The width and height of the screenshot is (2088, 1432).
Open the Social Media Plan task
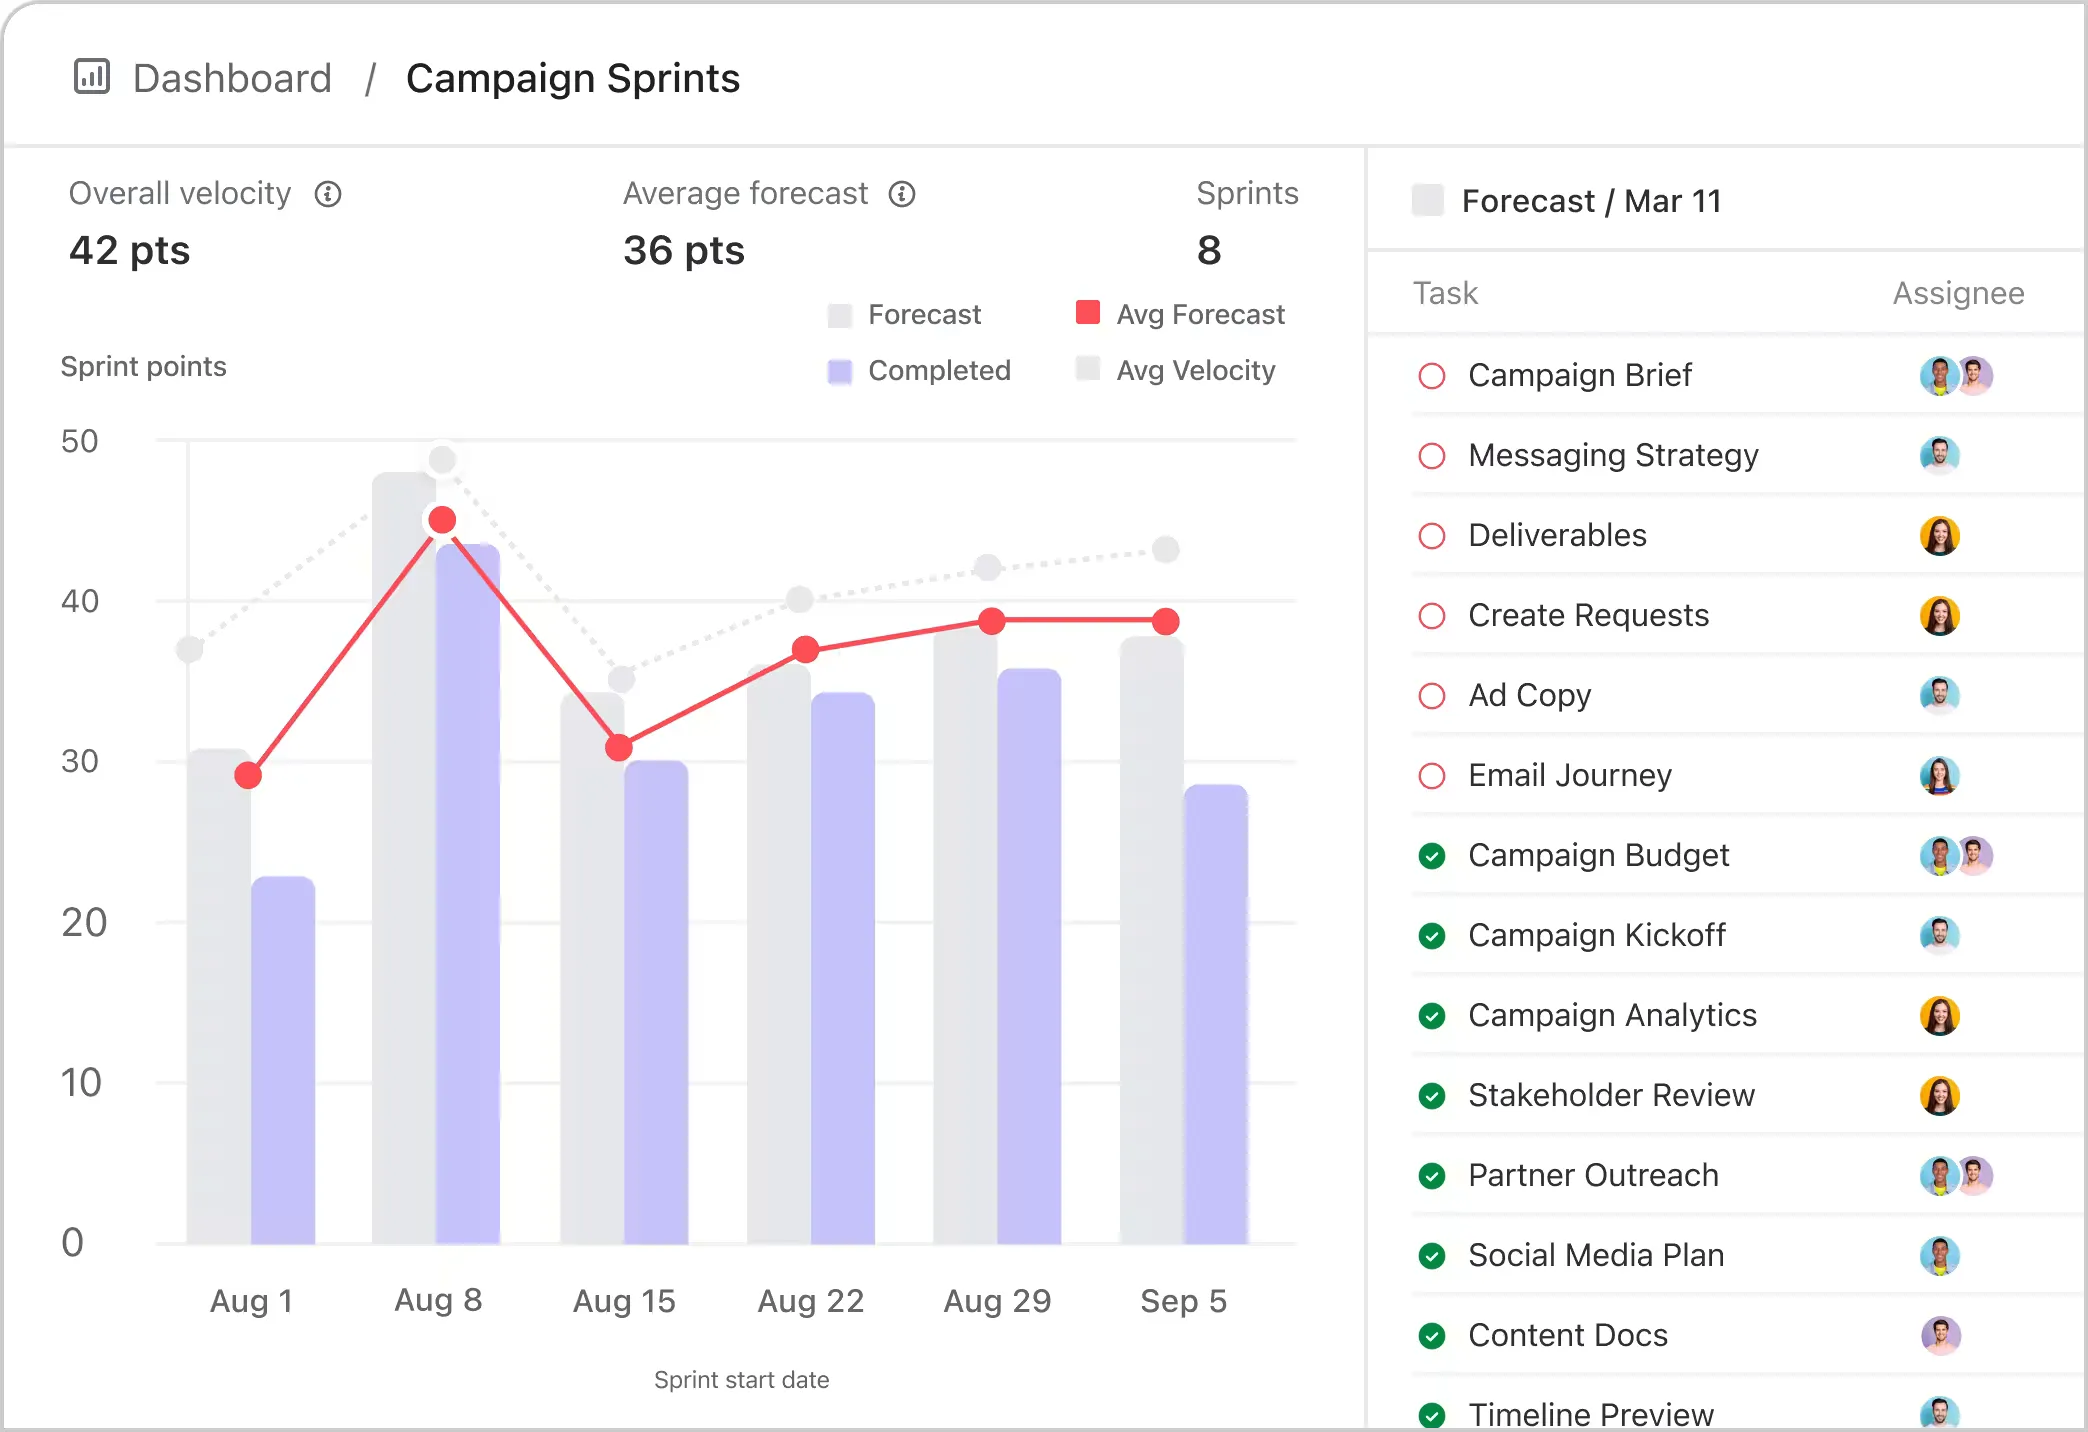tap(1596, 1255)
